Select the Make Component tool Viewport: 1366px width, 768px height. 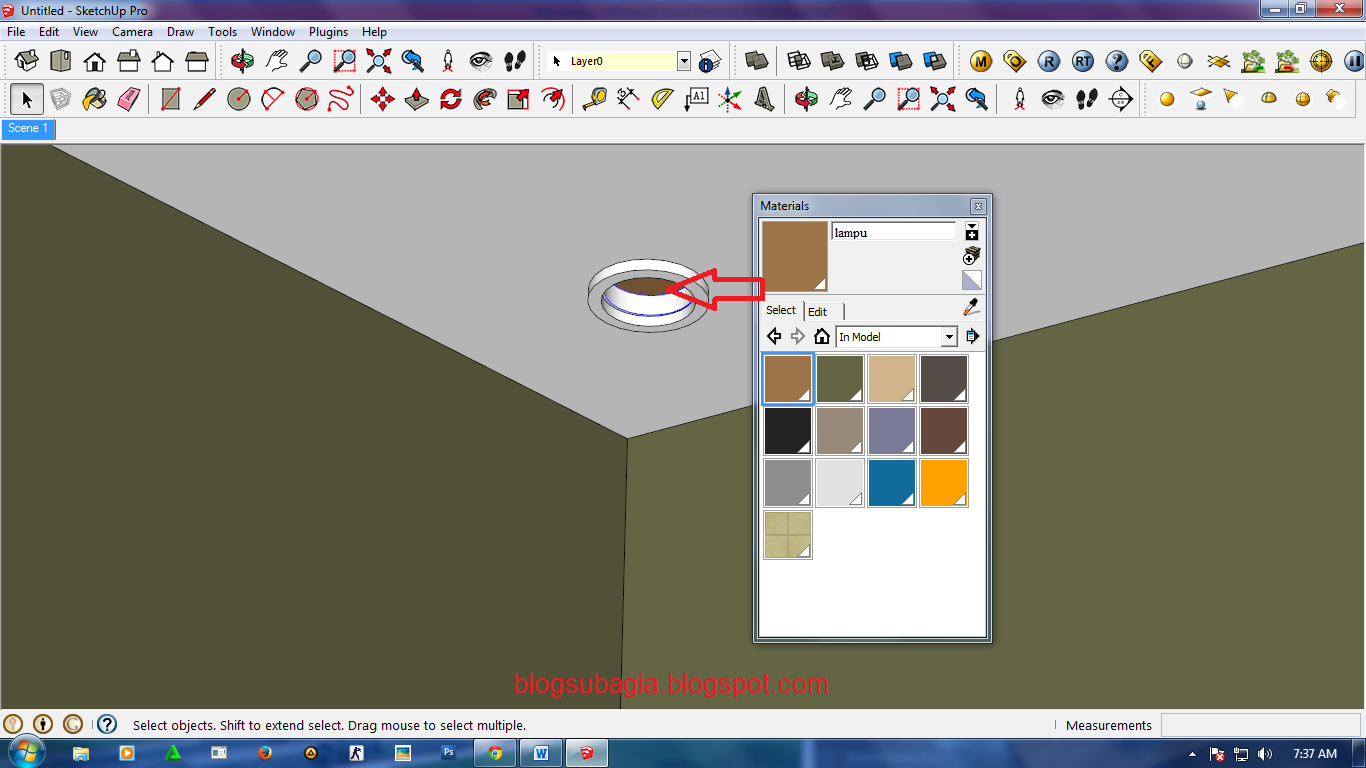pyautogui.click(x=61, y=99)
